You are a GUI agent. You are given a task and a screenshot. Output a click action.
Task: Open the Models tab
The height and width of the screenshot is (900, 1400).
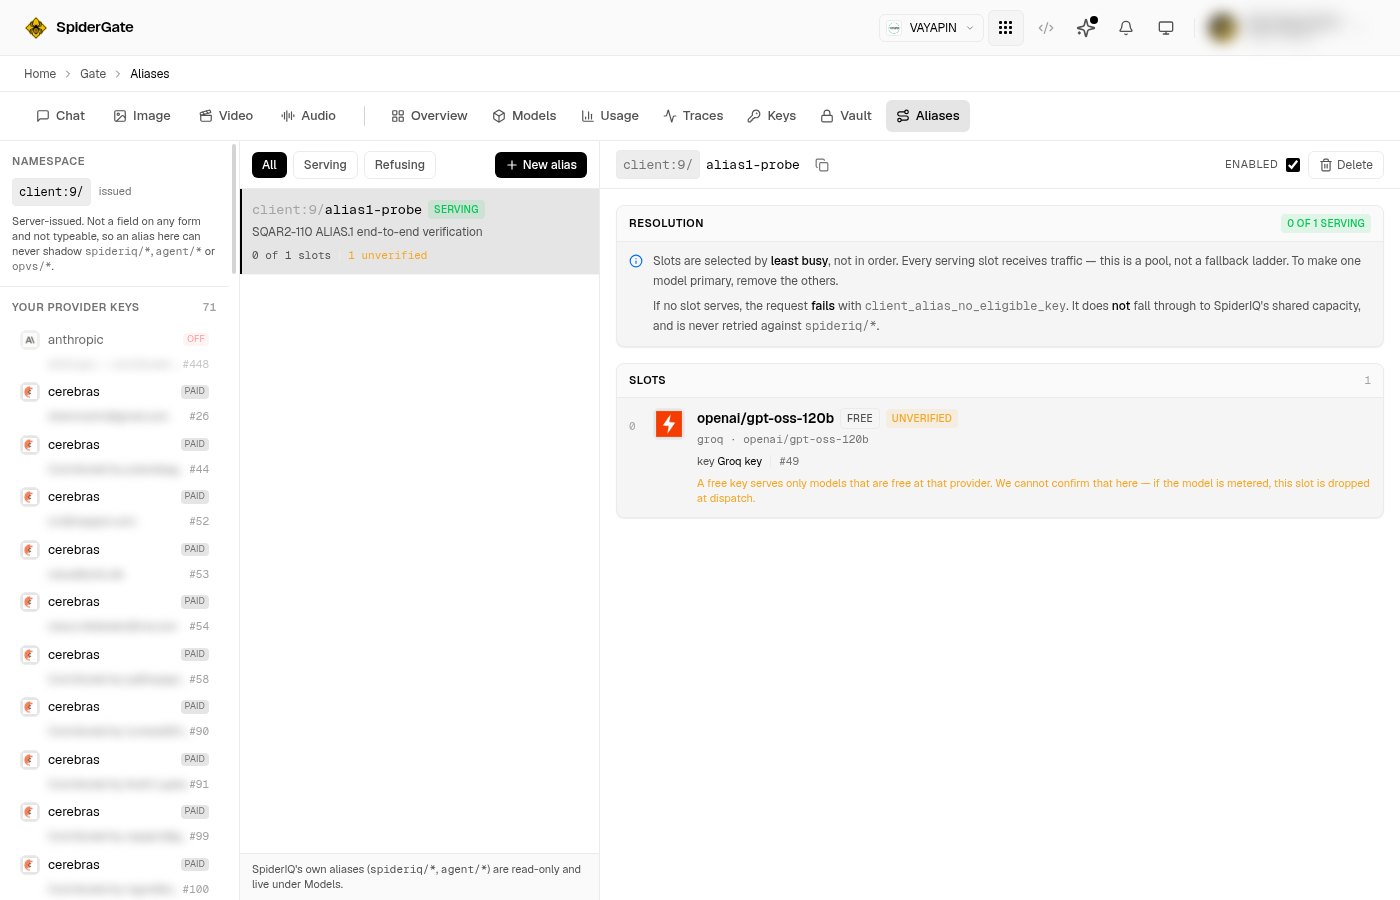524,116
